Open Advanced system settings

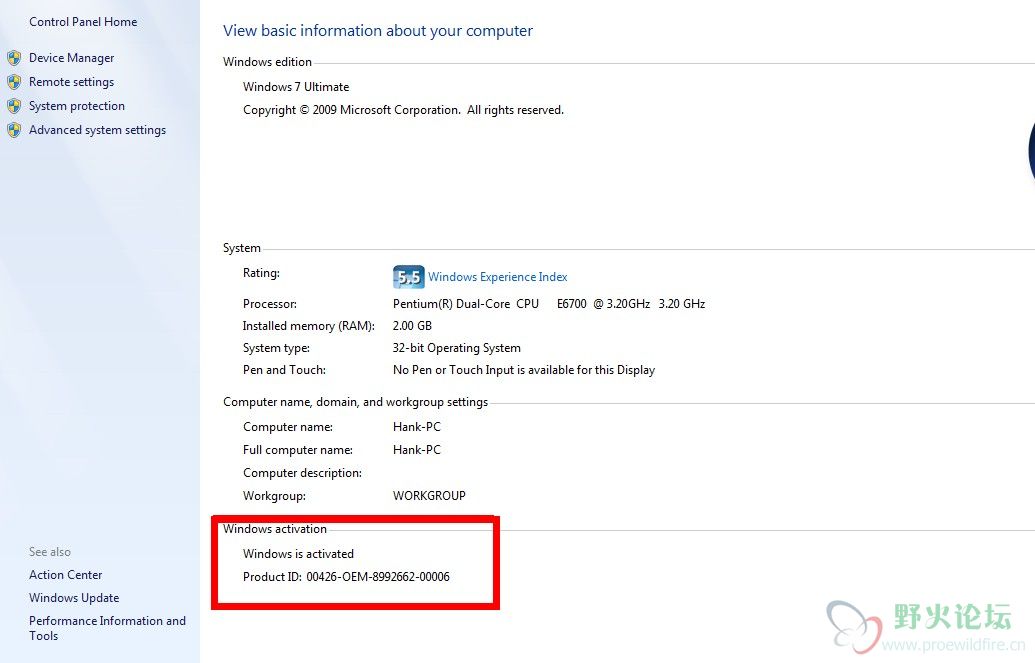point(97,130)
